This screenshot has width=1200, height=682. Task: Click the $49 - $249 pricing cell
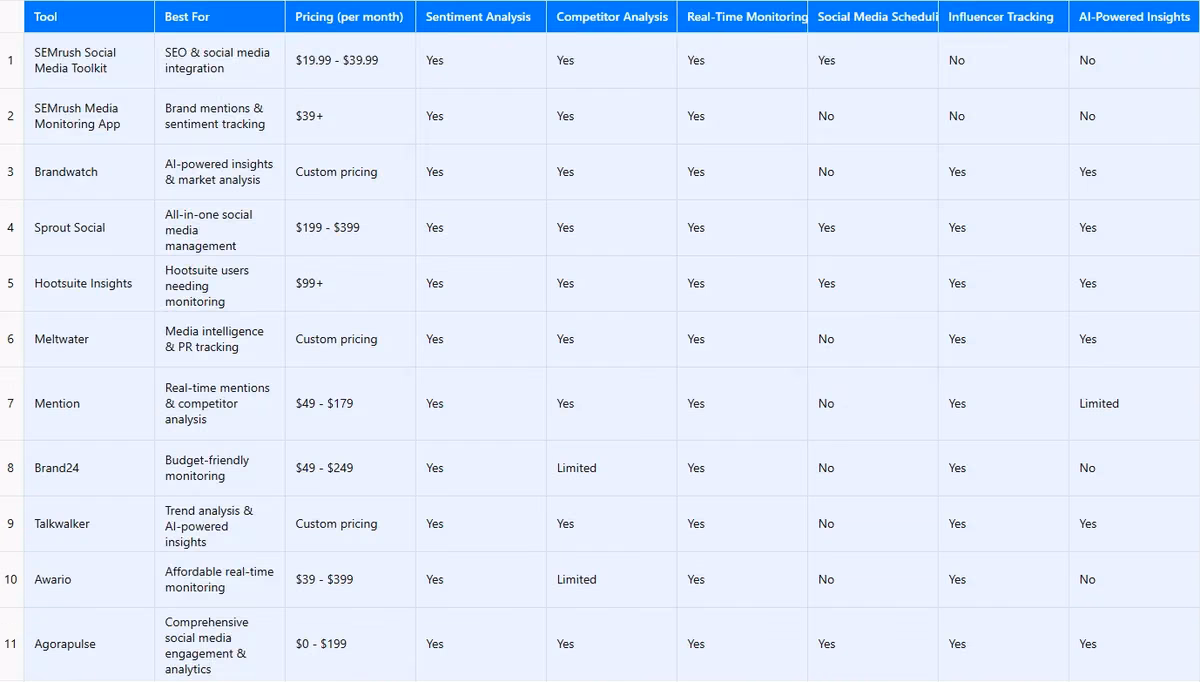point(350,468)
